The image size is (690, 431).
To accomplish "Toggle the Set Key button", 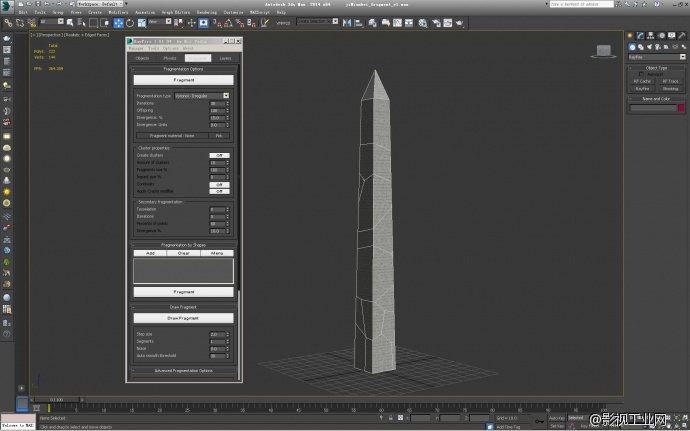I will 557,426.
